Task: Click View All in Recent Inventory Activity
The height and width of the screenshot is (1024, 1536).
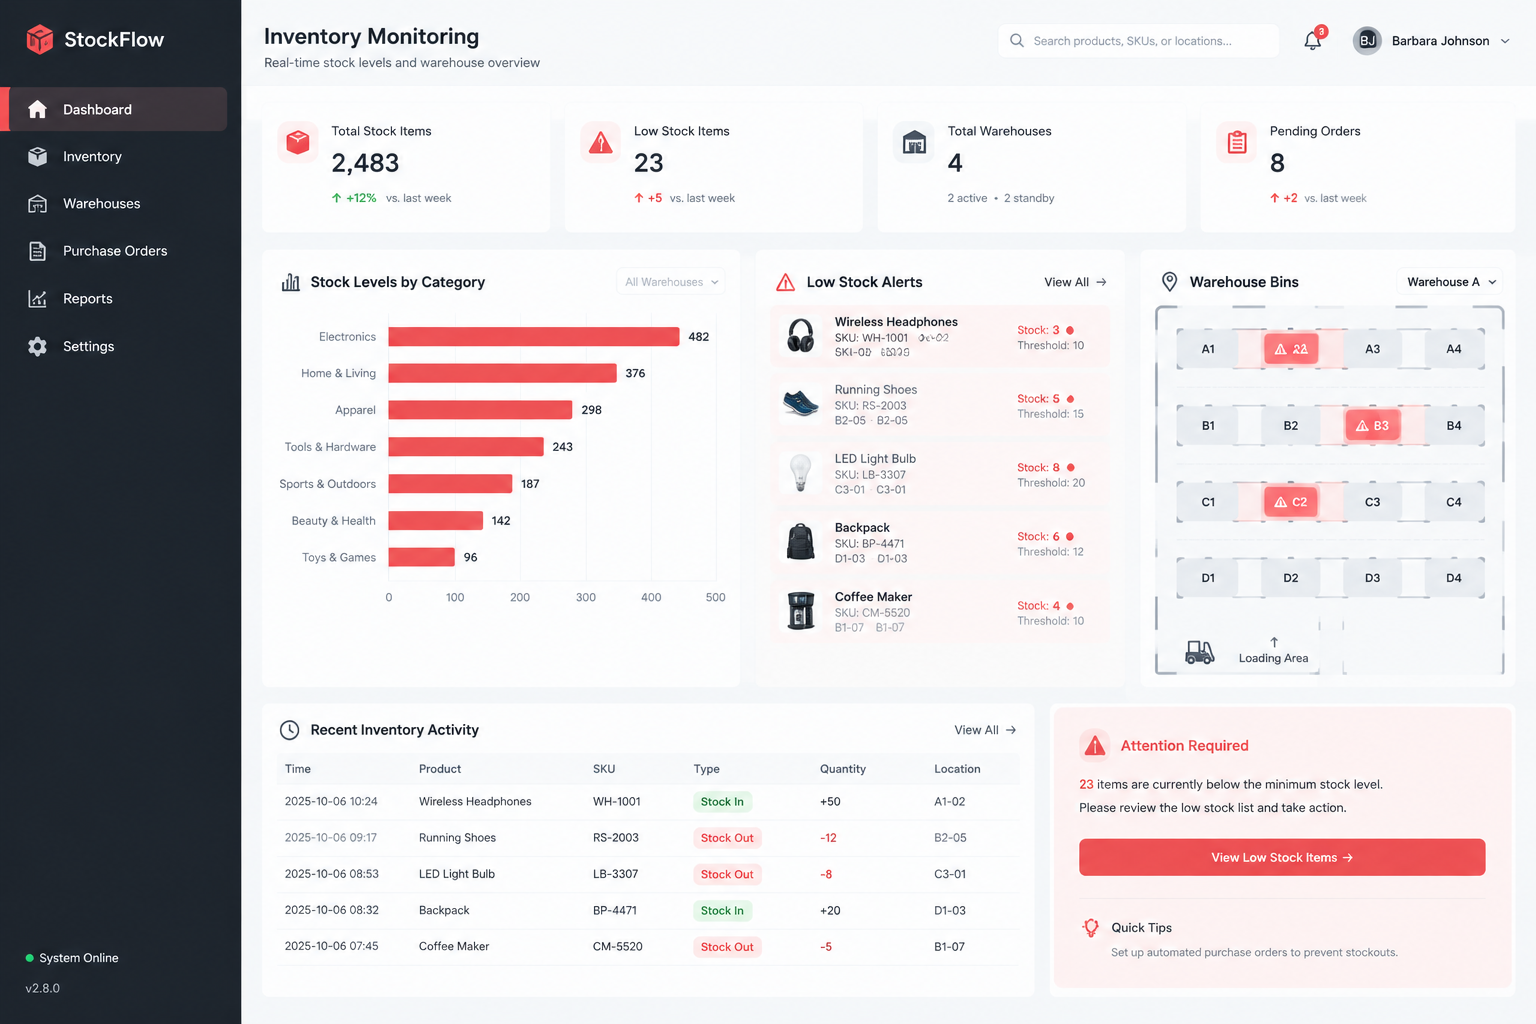Action: point(985,730)
